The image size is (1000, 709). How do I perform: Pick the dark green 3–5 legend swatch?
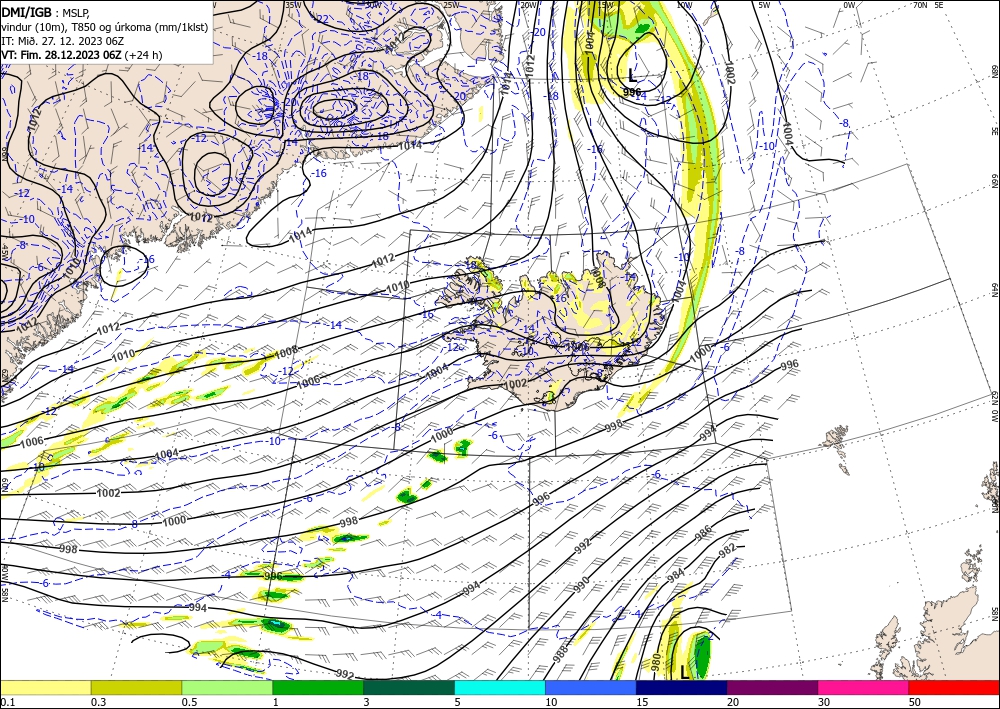pyautogui.click(x=409, y=687)
